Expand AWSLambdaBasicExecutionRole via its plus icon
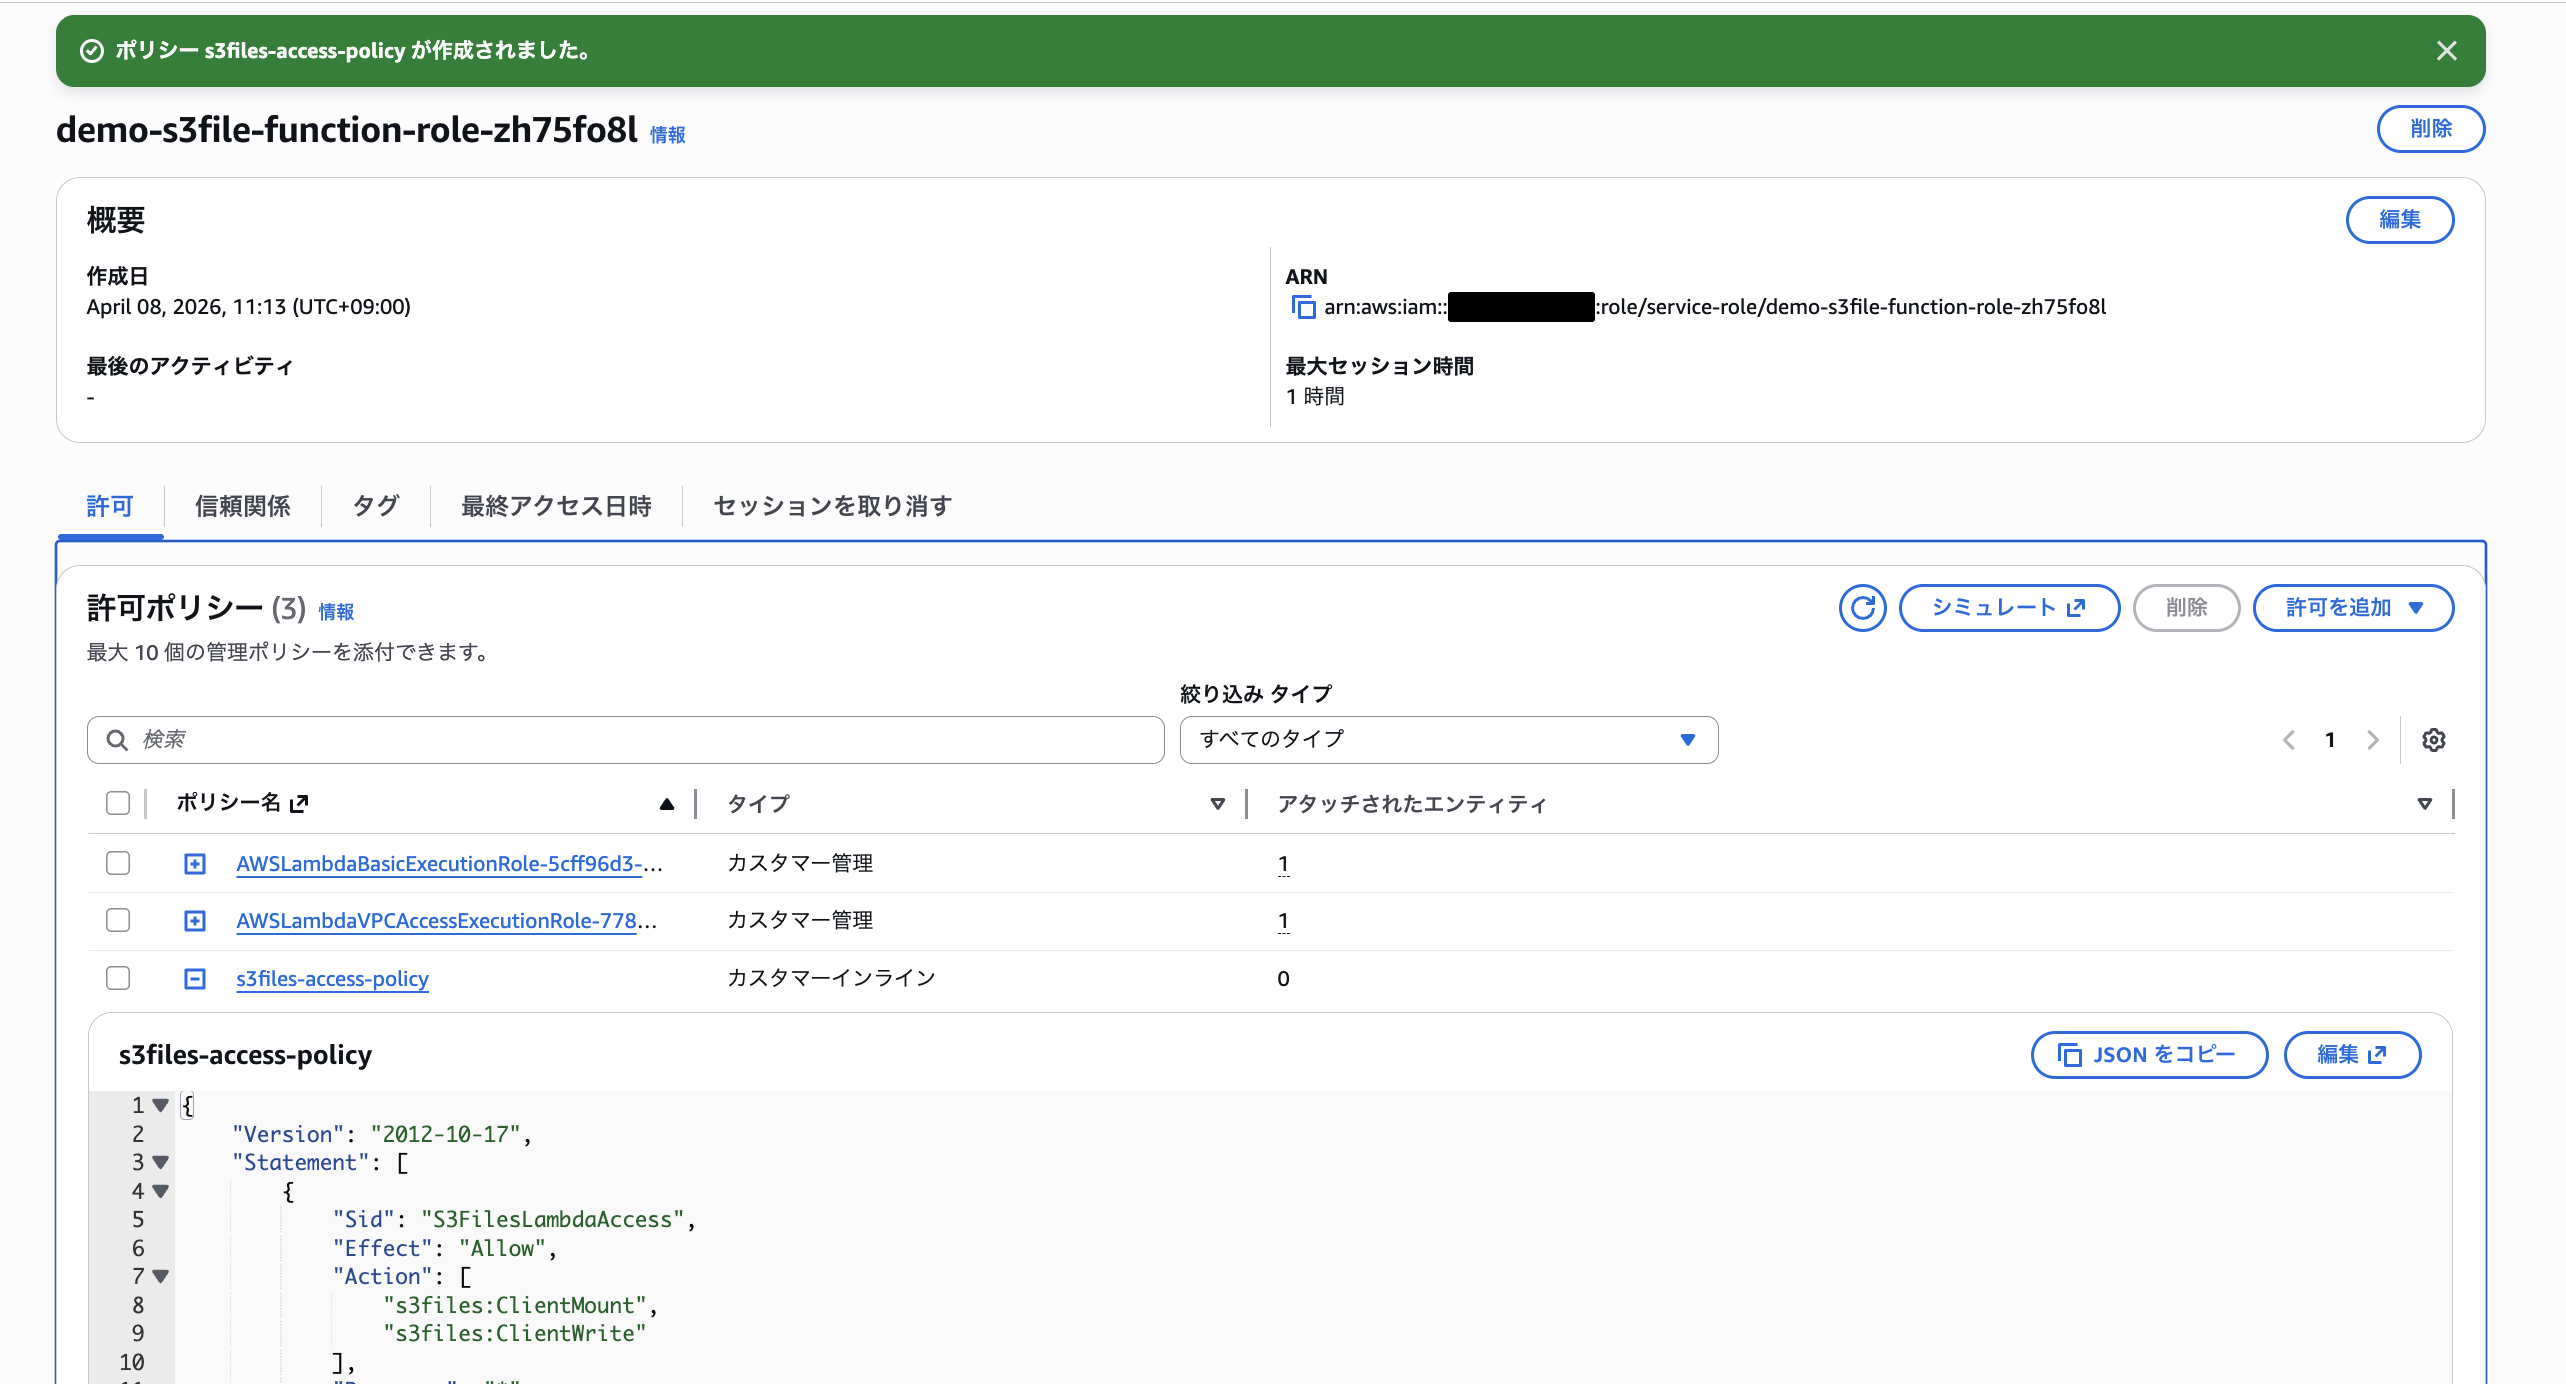This screenshot has height=1384, width=2566. point(194,863)
